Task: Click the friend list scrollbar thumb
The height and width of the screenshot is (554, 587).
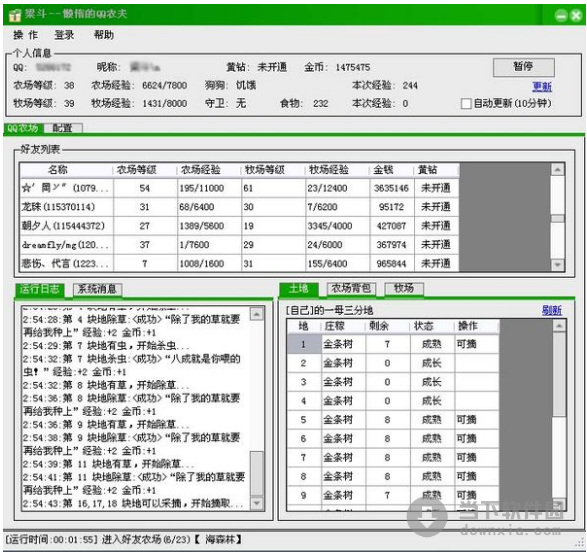Action: pos(557,218)
